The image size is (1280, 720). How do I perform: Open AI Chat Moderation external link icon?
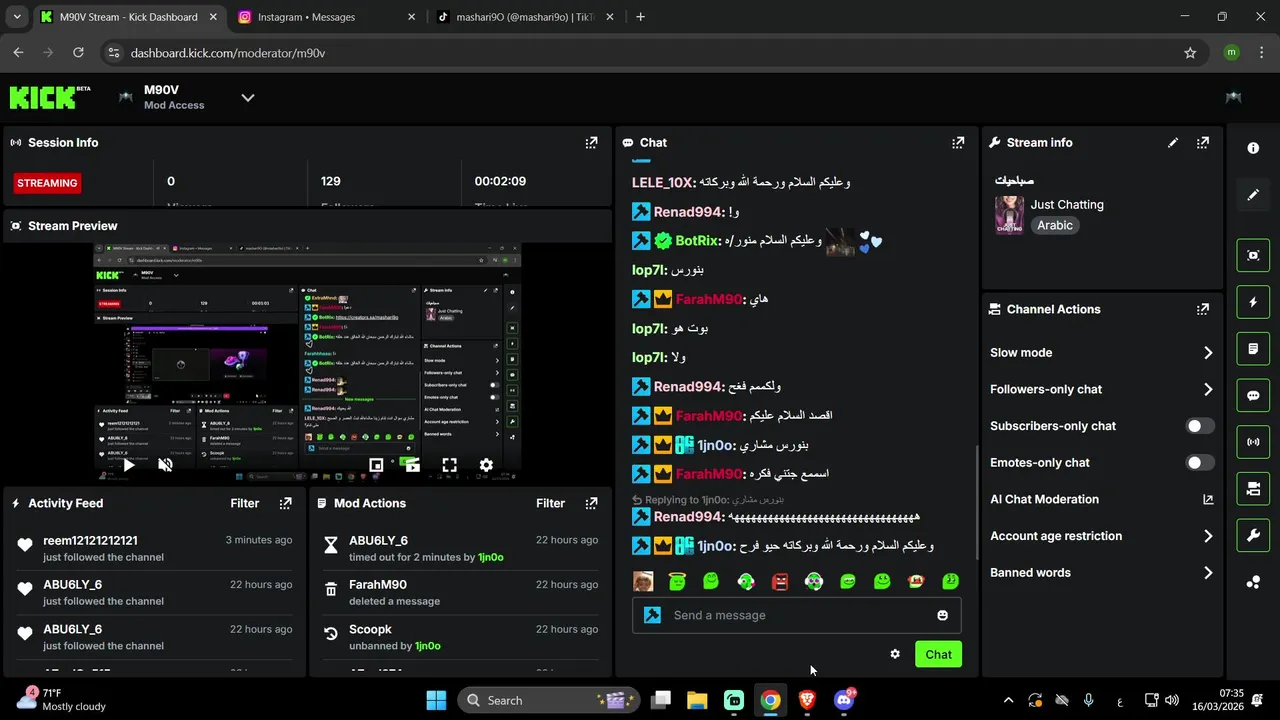click(x=1208, y=499)
